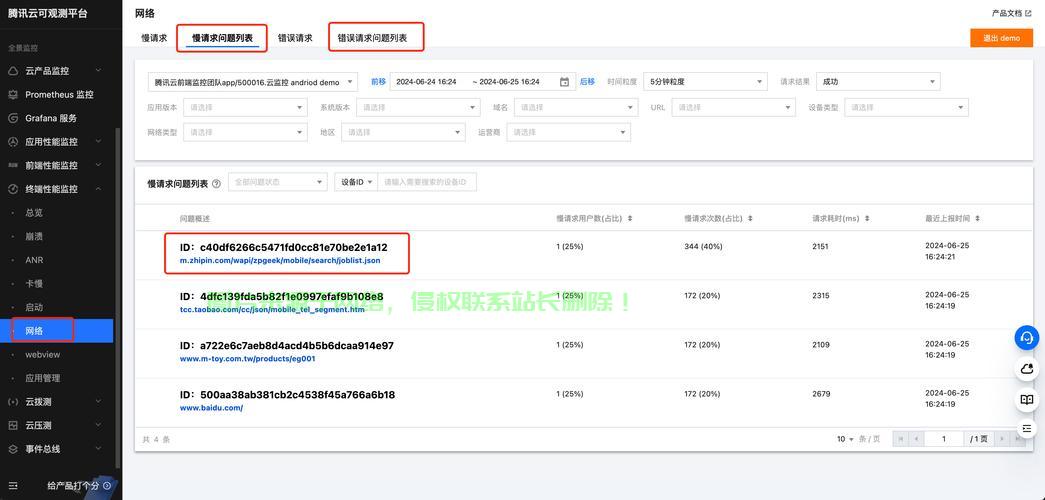Open the m.zhipin.com joblist.json URL link
Viewport: 1045px width, 500px height.
280,261
